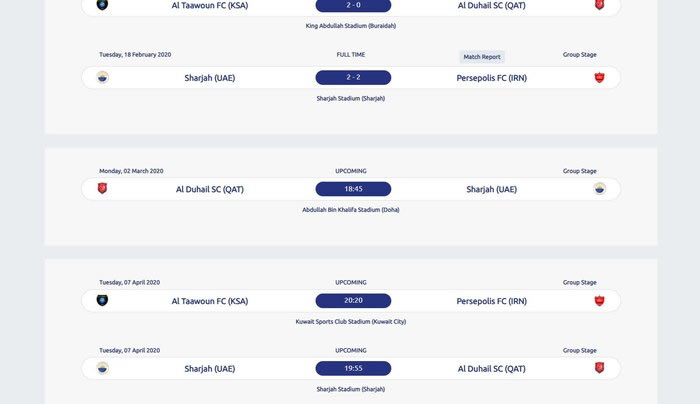Open Sharjah (UAE) team in 2-2 match

(x=209, y=78)
